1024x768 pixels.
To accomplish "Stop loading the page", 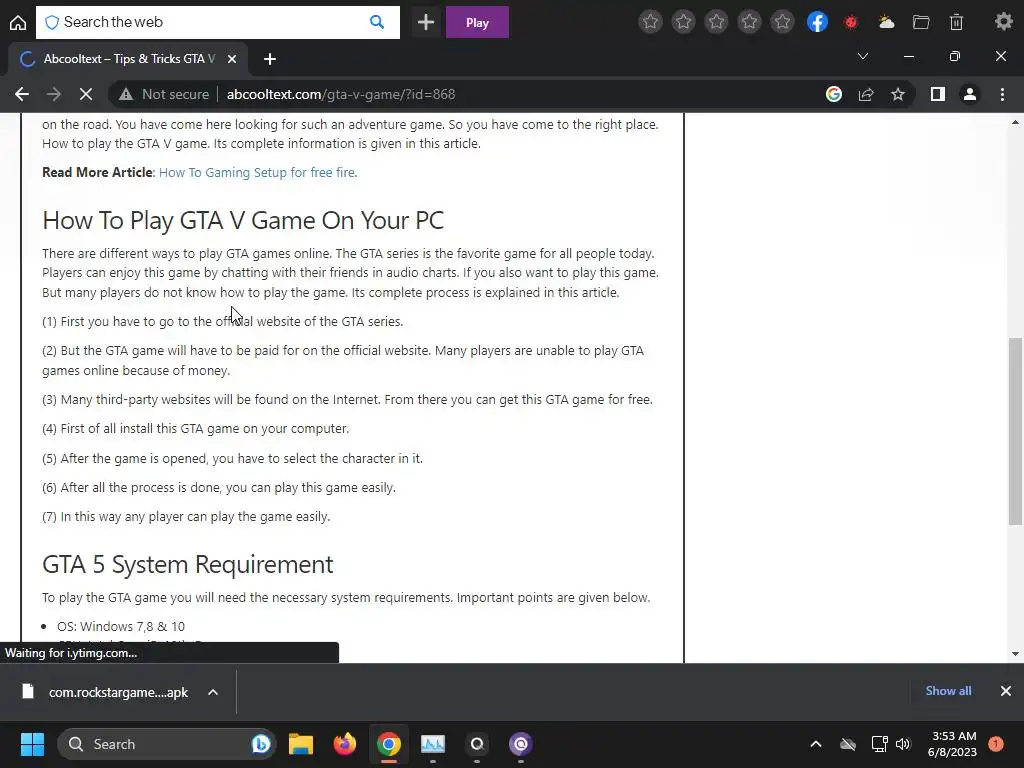I will click(86, 94).
